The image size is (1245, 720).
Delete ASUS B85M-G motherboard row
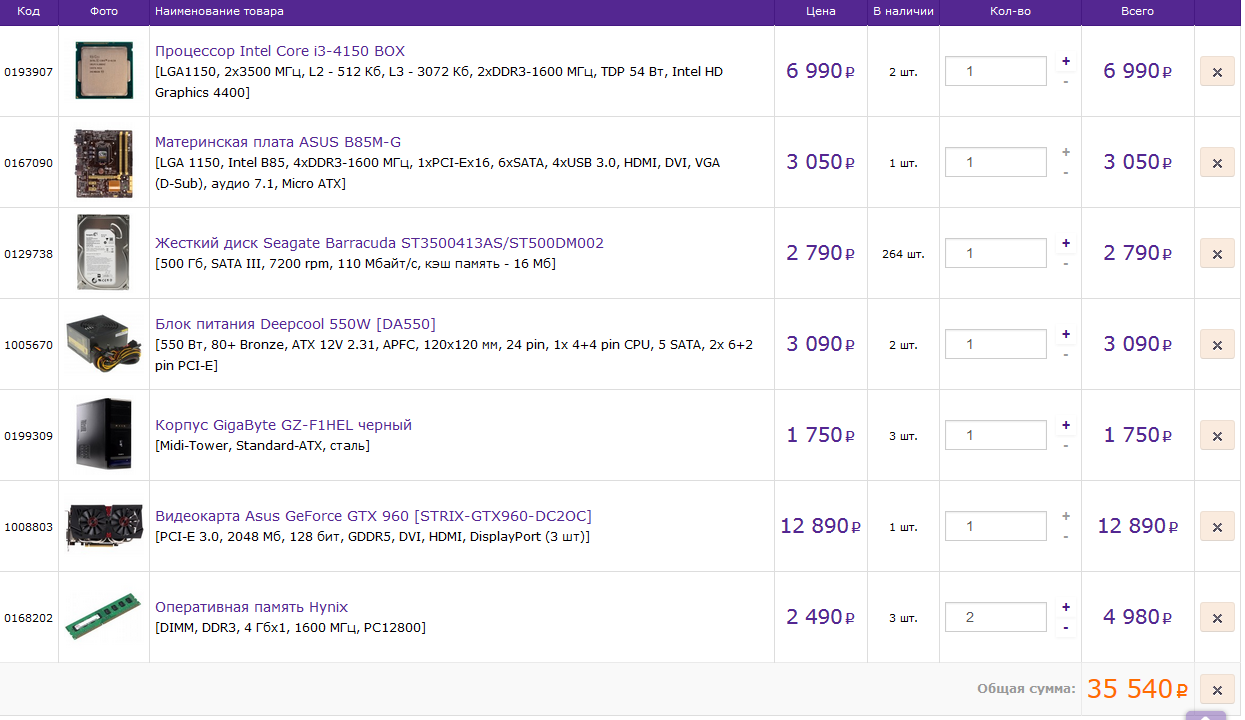(x=1217, y=163)
